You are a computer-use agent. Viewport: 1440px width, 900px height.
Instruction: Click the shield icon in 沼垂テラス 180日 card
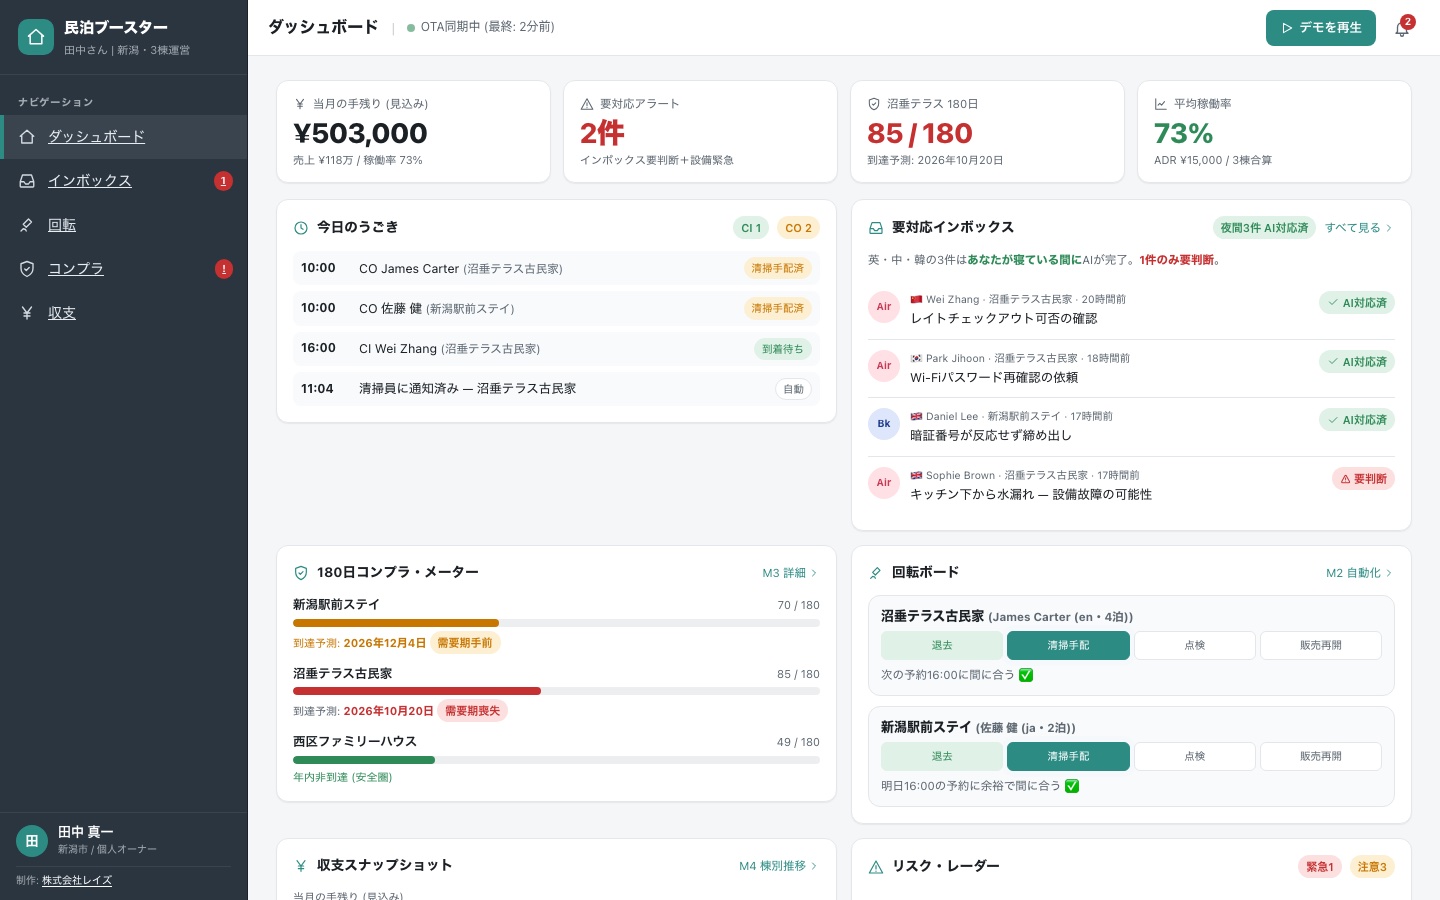(874, 104)
